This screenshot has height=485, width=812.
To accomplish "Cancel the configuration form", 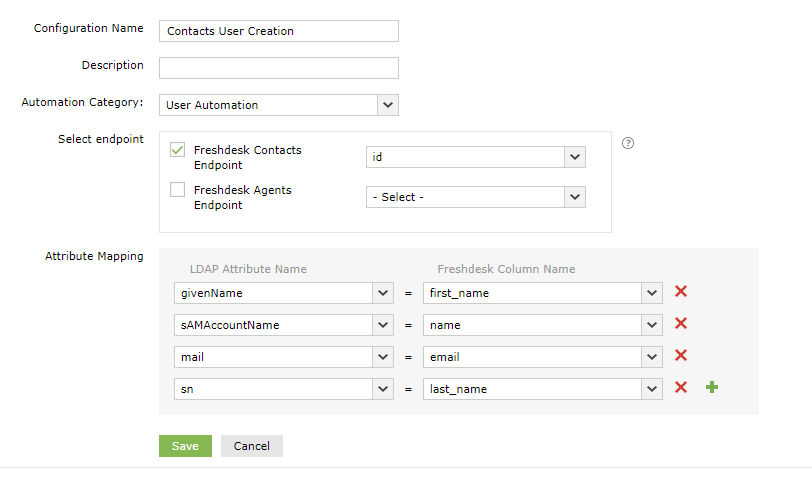I will [252, 446].
